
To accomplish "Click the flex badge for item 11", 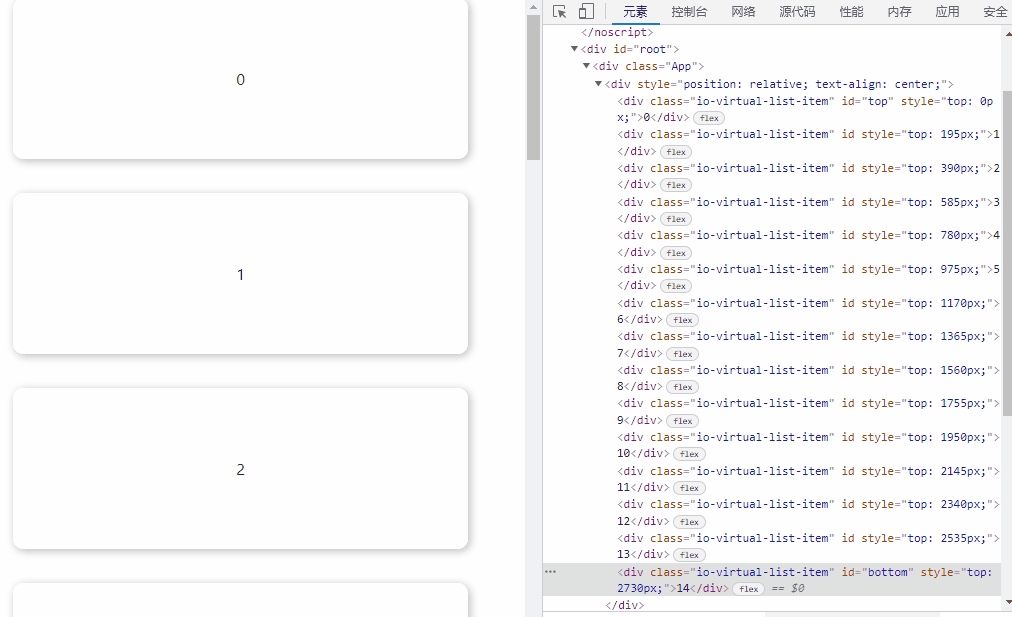I will [689, 489].
